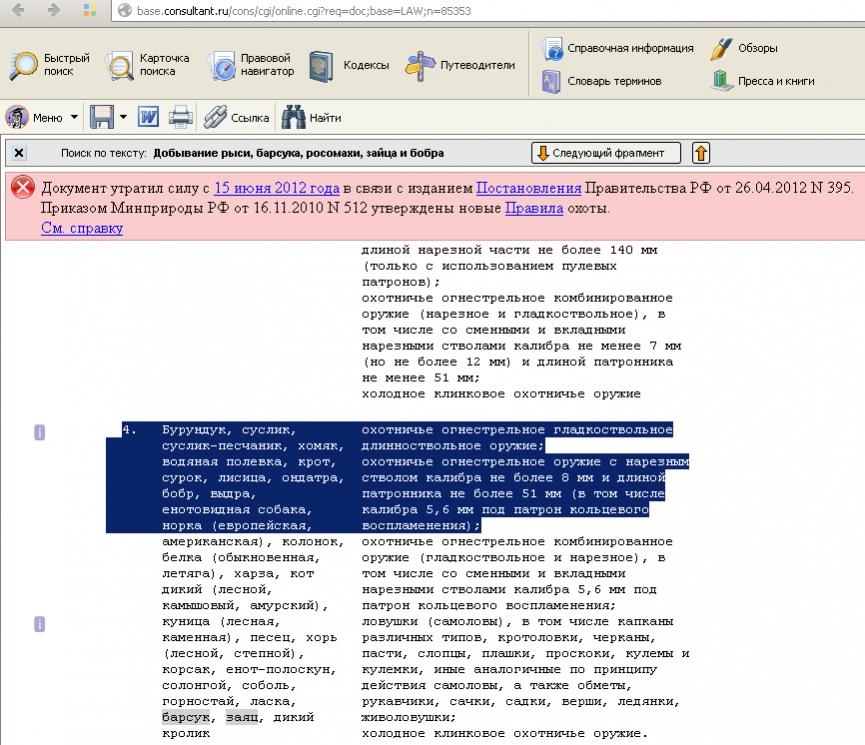Open Путеводители guides
The image size is (865, 745).
pos(460,65)
